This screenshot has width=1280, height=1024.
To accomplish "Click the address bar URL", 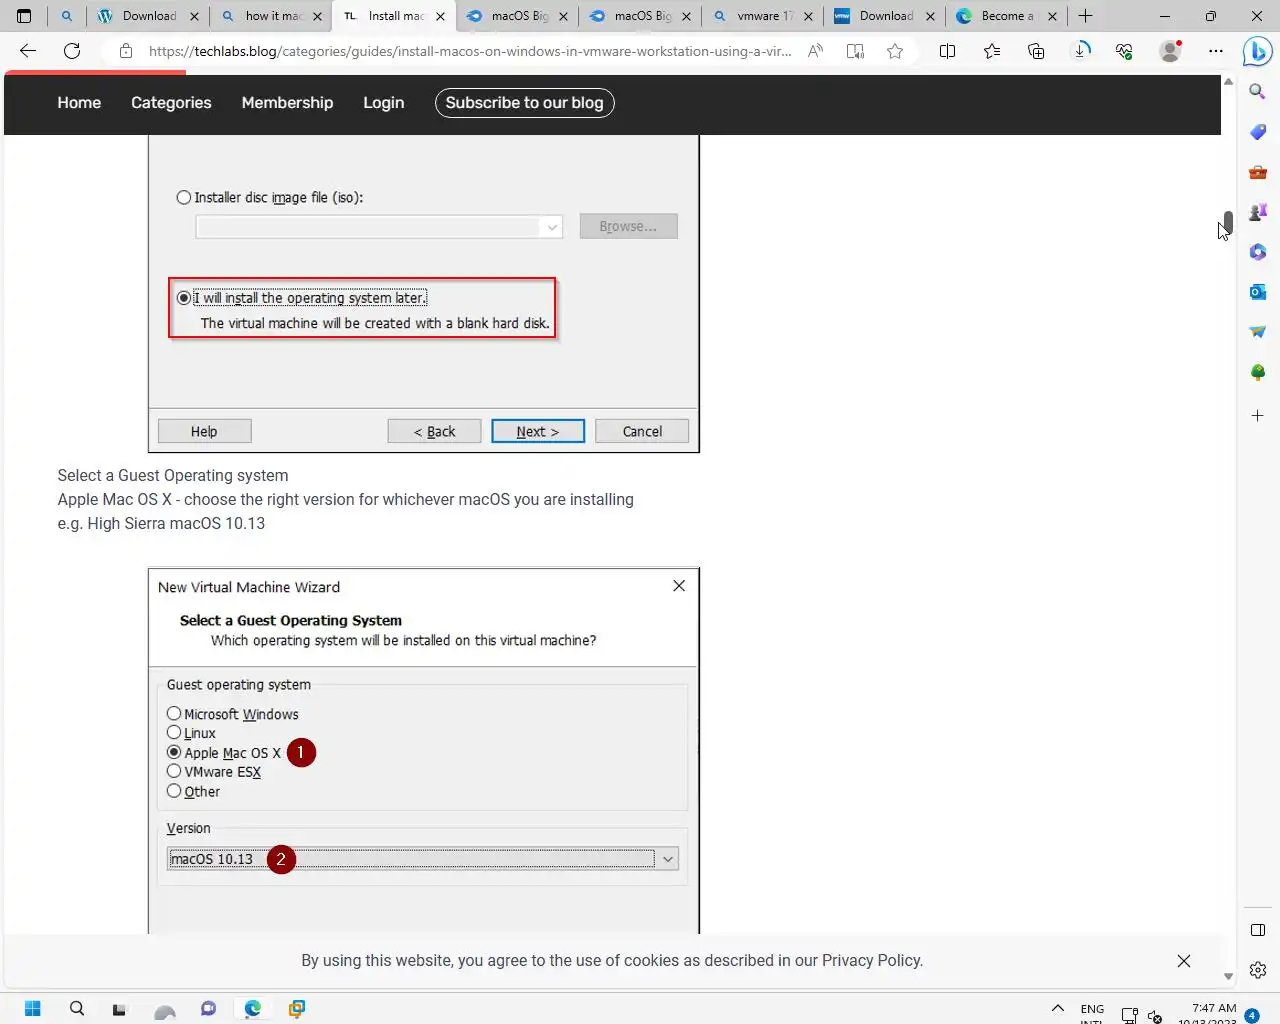I will point(470,51).
